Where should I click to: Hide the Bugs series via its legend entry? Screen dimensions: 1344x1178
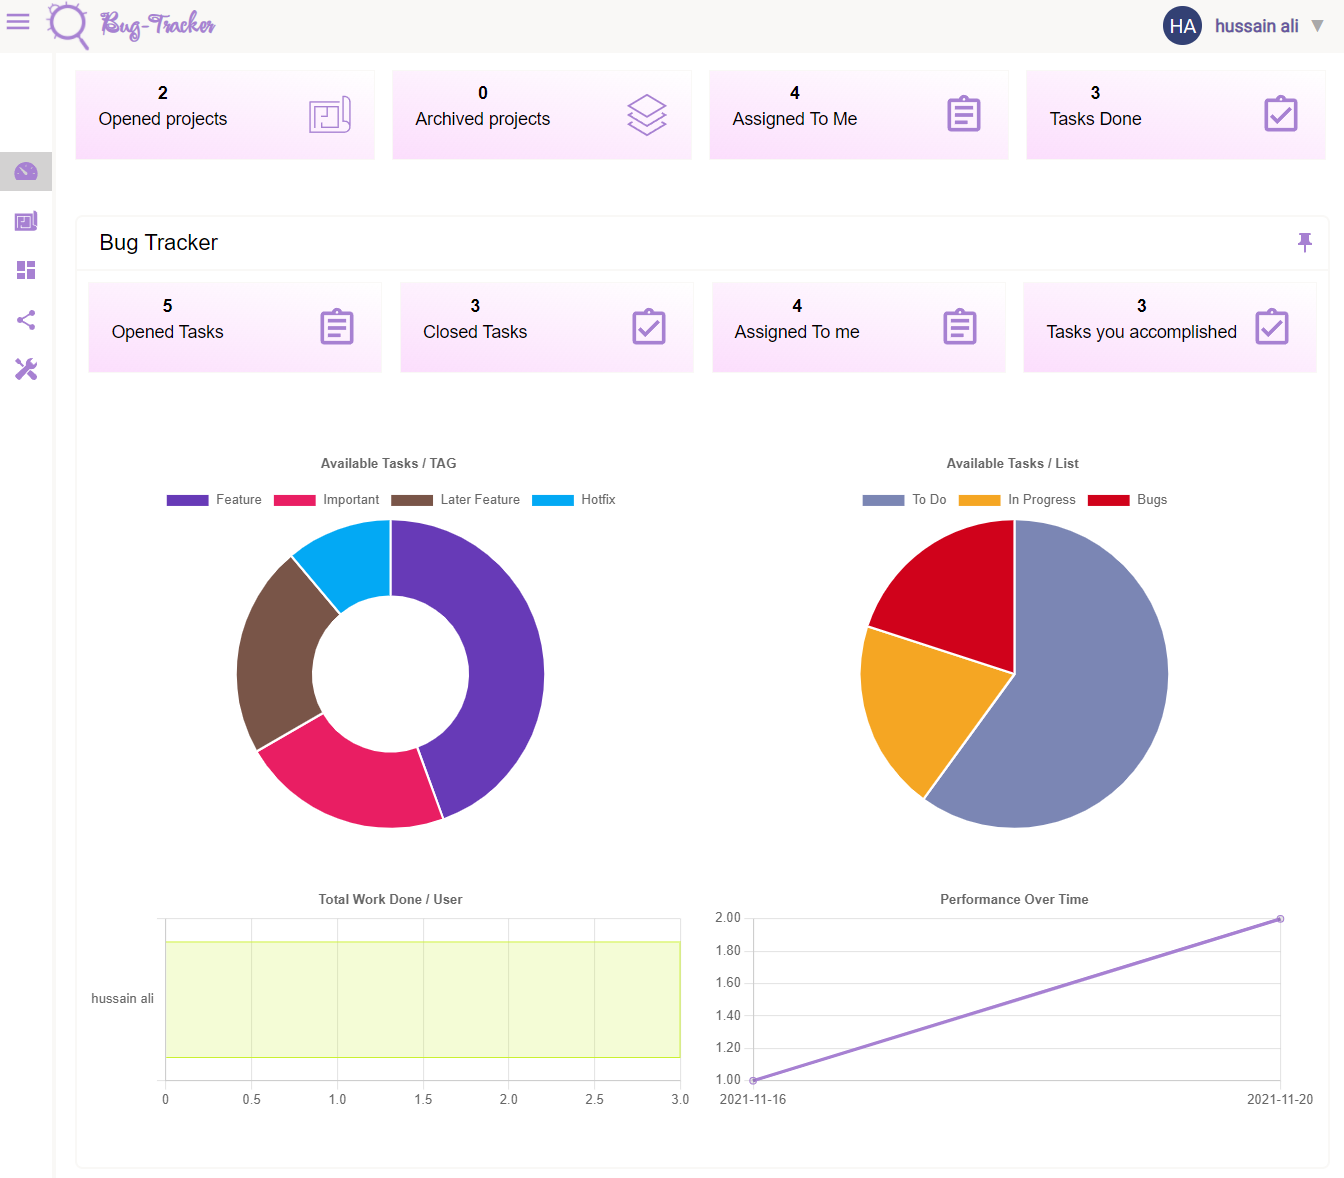click(x=1127, y=499)
